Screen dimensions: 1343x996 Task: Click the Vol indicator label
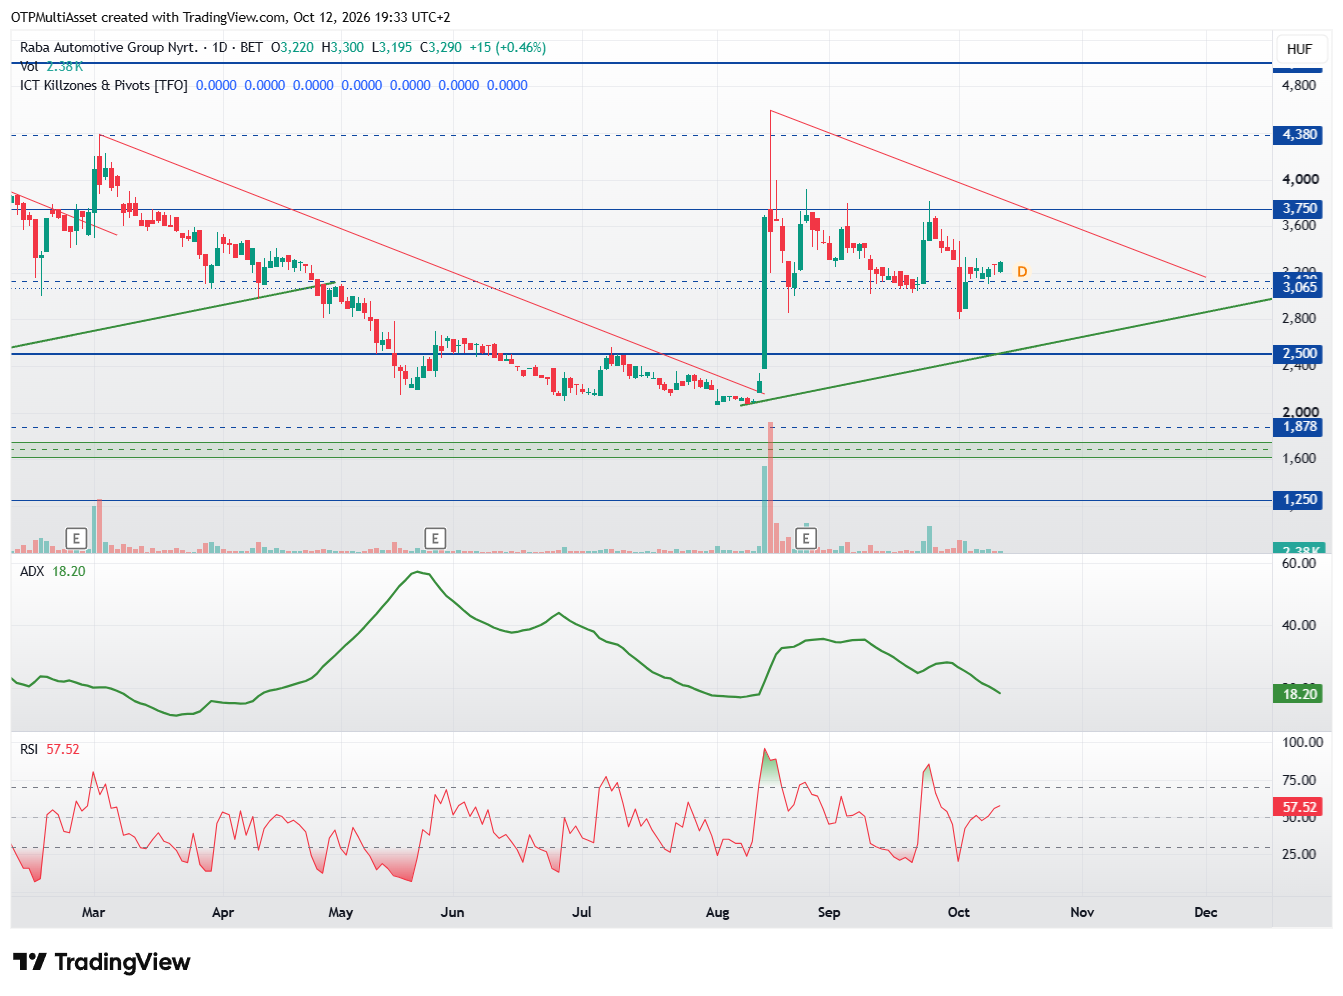coord(29,66)
